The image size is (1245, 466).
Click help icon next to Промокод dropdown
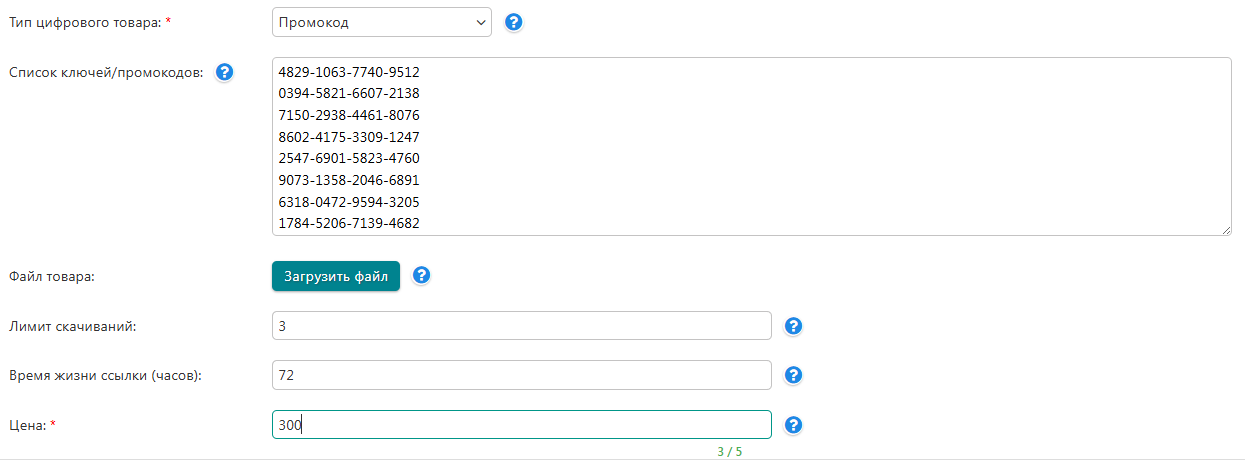(x=514, y=22)
